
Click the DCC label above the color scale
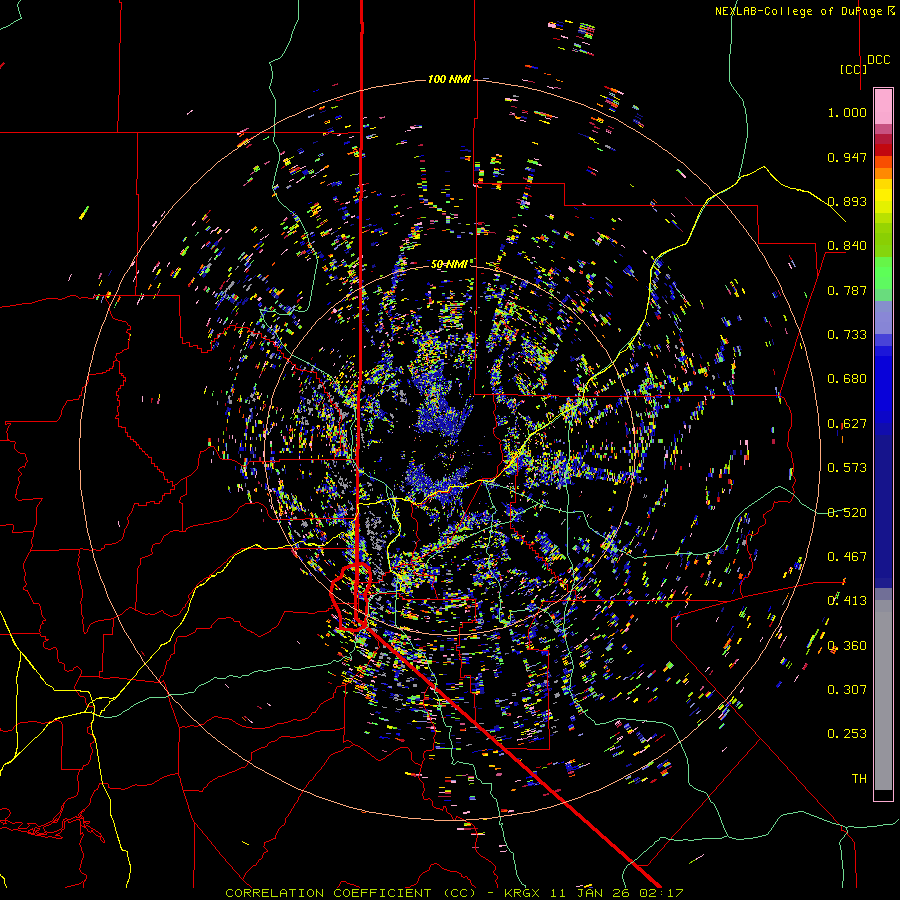point(878,60)
